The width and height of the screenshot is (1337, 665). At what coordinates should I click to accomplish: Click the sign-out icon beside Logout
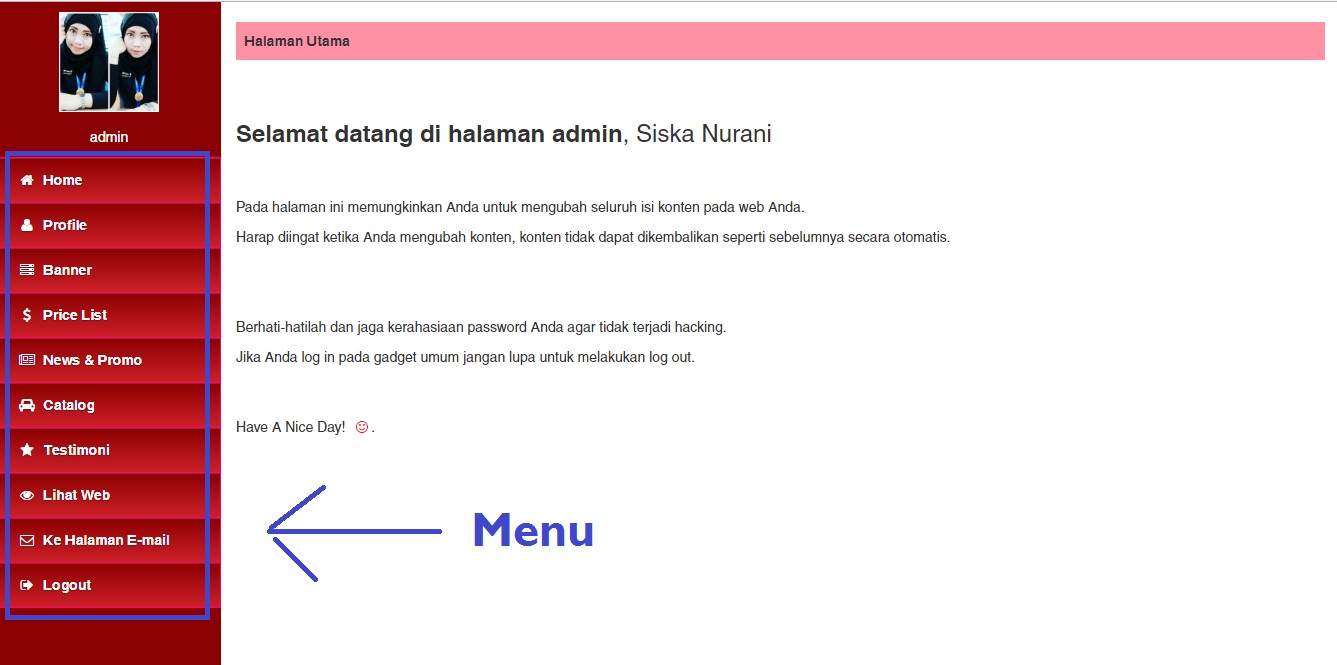coord(27,585)
